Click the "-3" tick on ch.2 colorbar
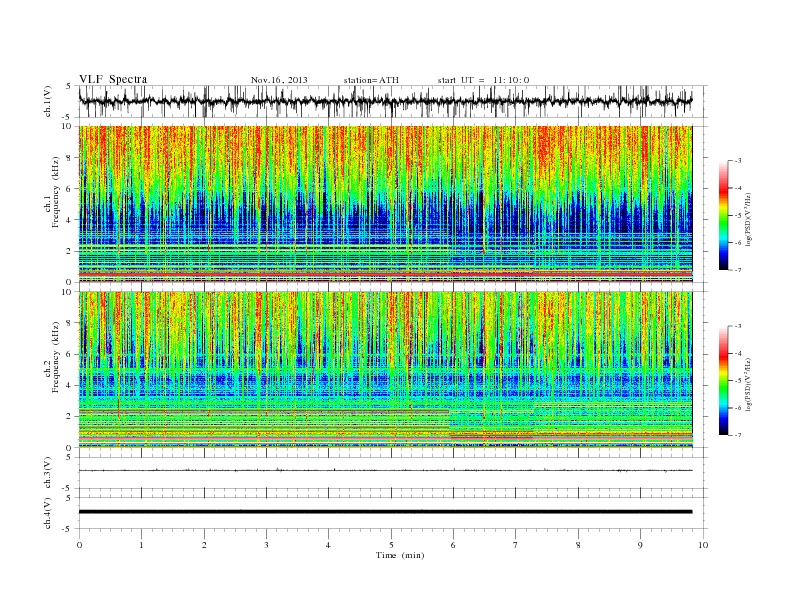The width and height of the screenshot is (792, 612). coord(738,326)
